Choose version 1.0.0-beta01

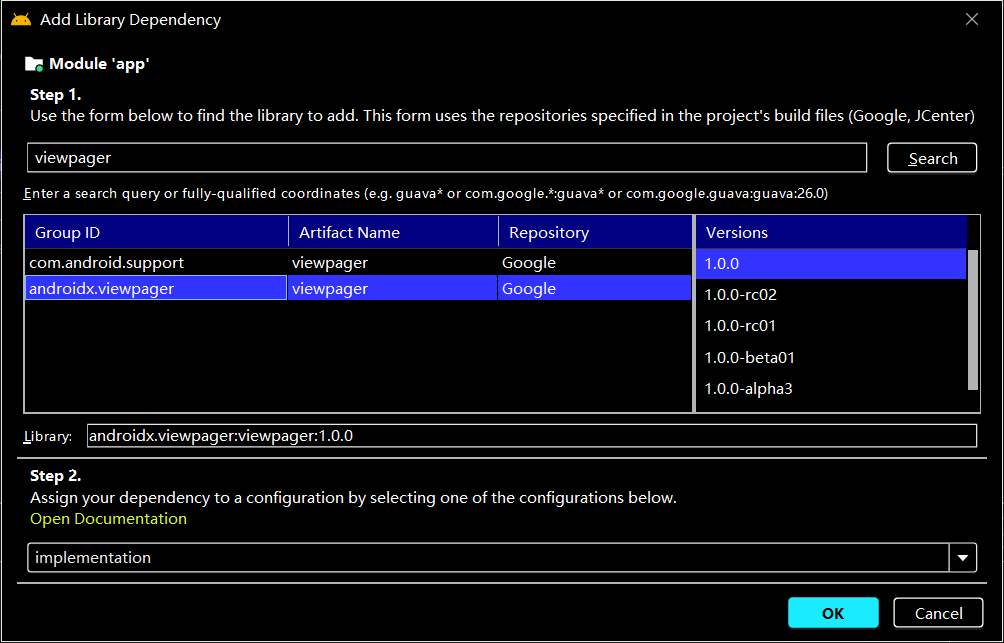pos(830,357)
